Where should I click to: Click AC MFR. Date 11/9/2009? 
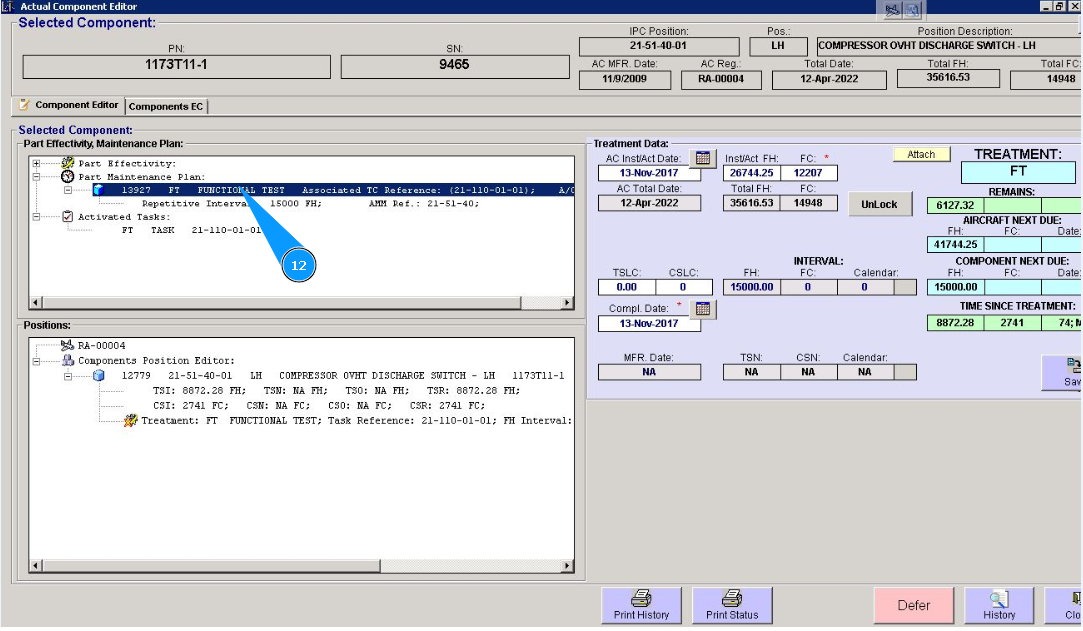click(x=624, y=79)
